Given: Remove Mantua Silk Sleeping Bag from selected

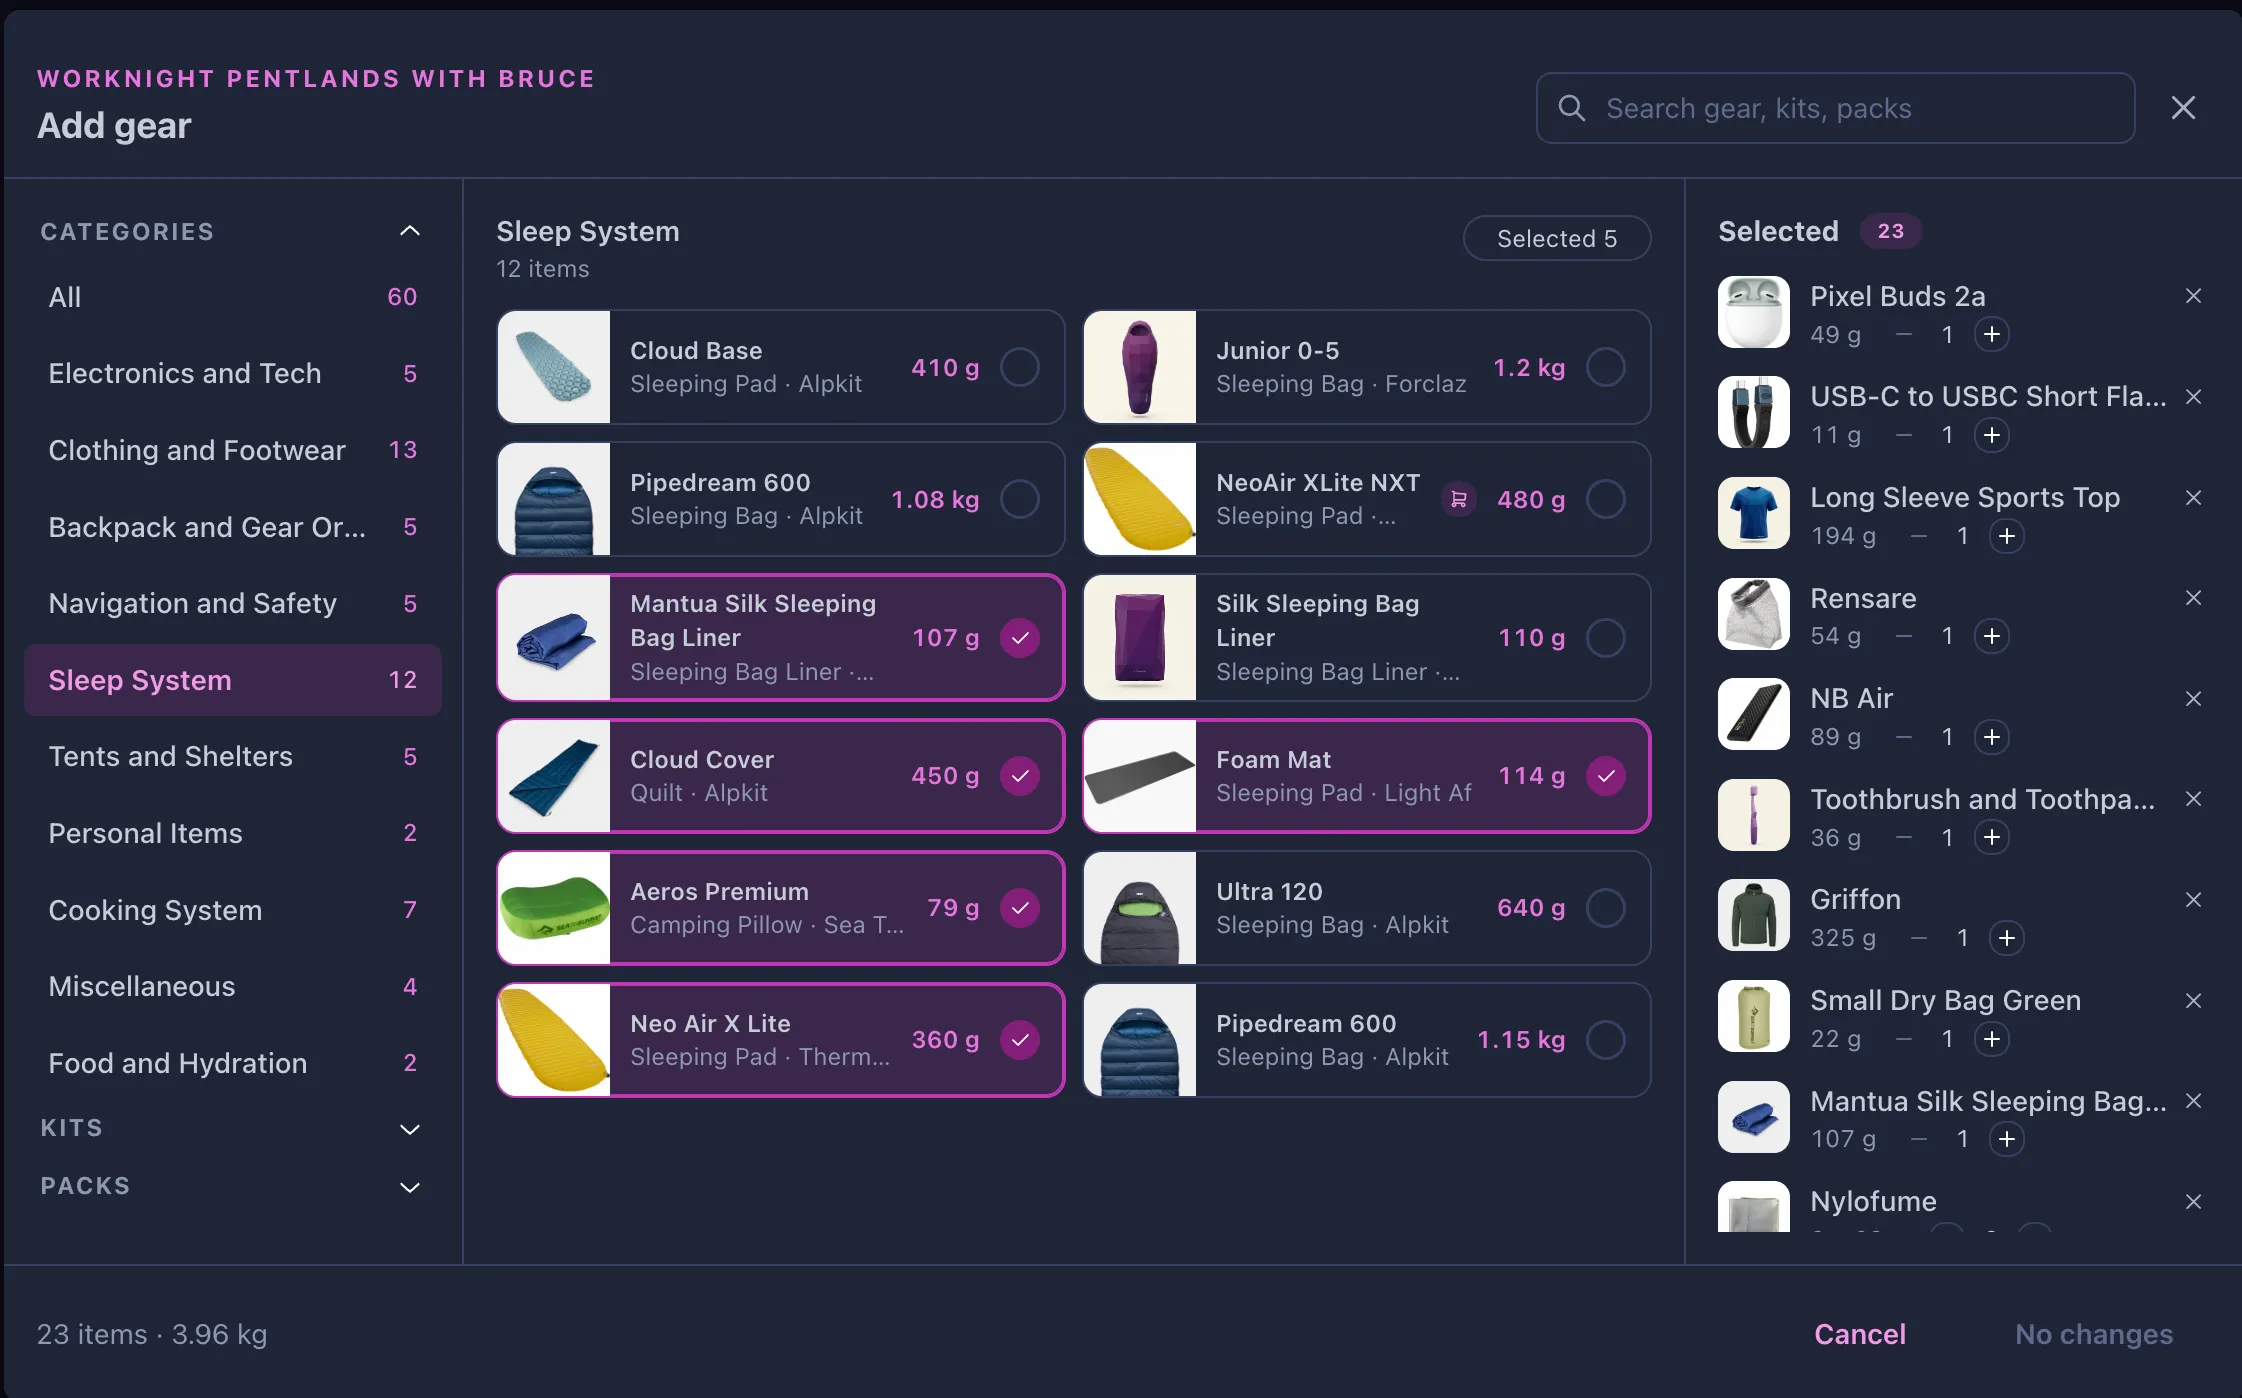Looking at the screenshot, I should coord(2193,1101).
